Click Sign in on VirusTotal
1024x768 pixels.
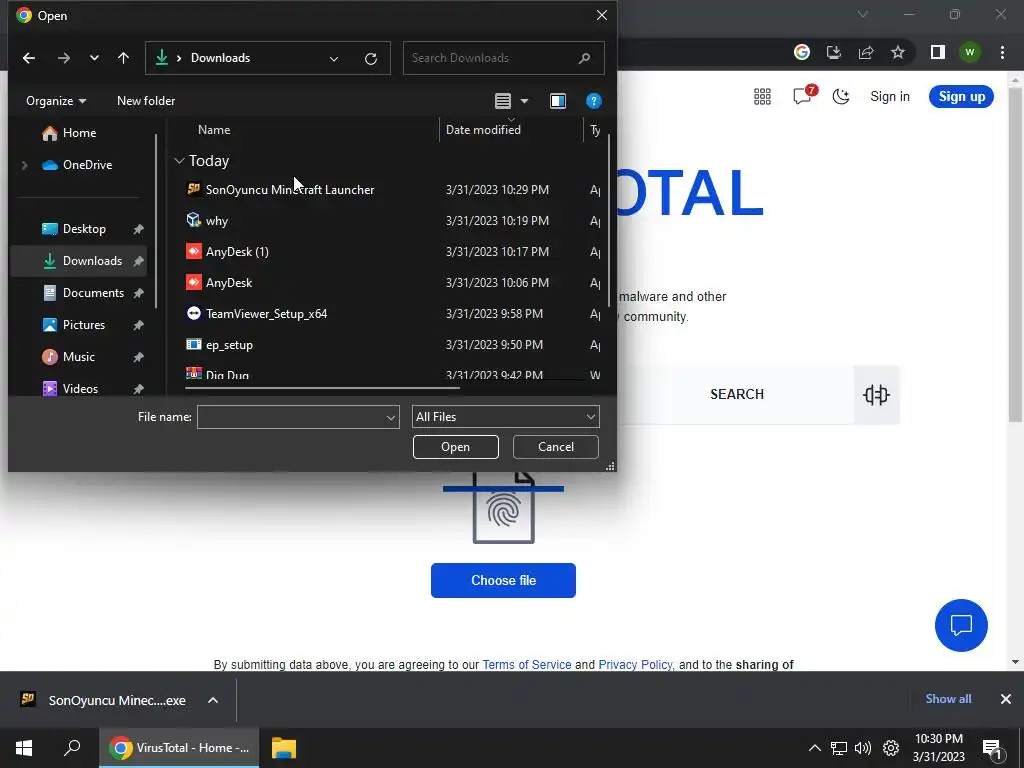pyautogui.click(x=889, y=97)
